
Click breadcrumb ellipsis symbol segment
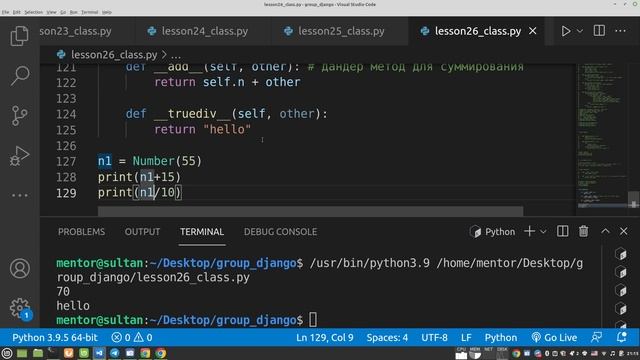[x=176, y=55]
